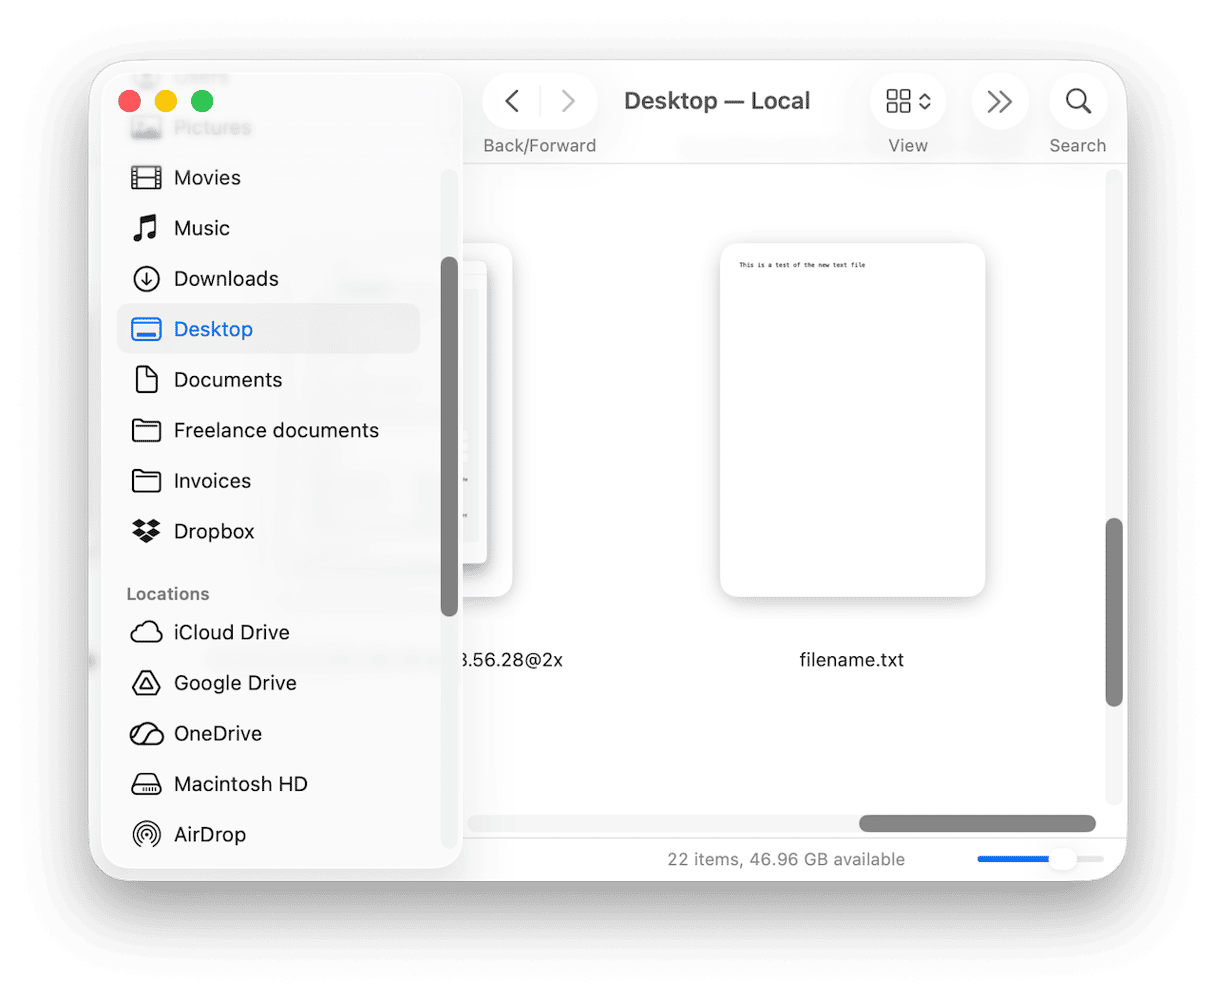Click the vertical scrollbar thumb of file area
Image resolution: width=1216 pixels, height=998 pixels.
pyautogui.click(x=1114, y=612)
